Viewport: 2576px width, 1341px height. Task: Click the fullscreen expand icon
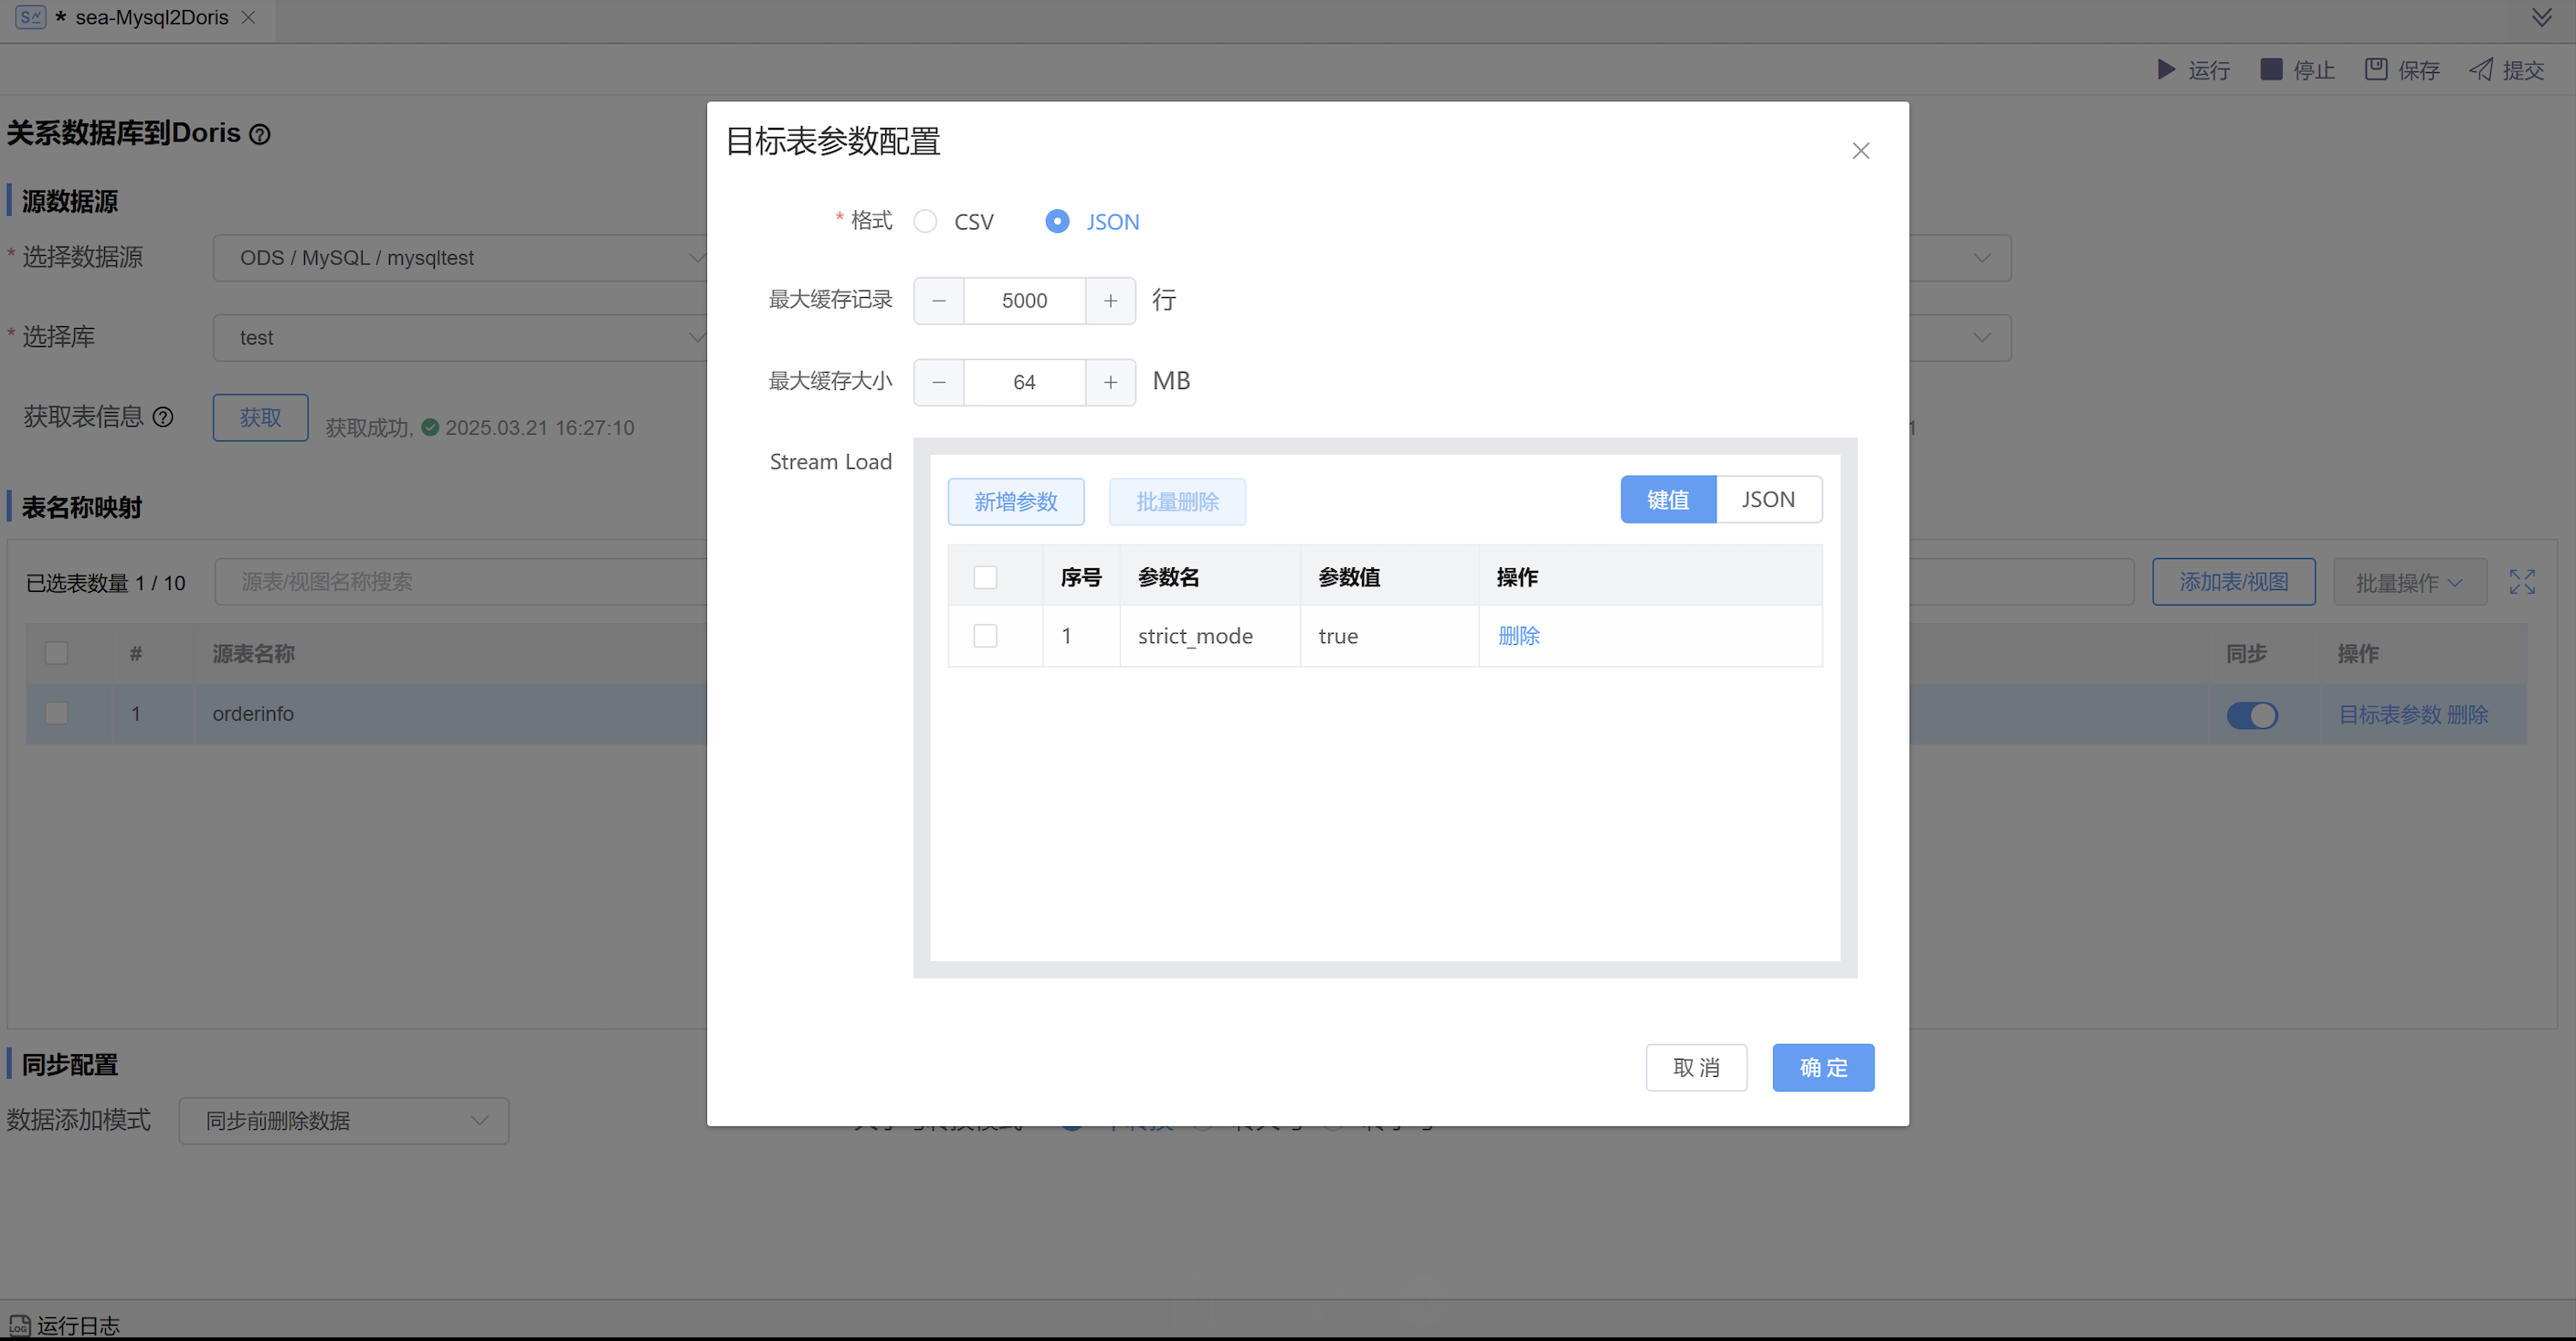click(x=2521, y=582)
